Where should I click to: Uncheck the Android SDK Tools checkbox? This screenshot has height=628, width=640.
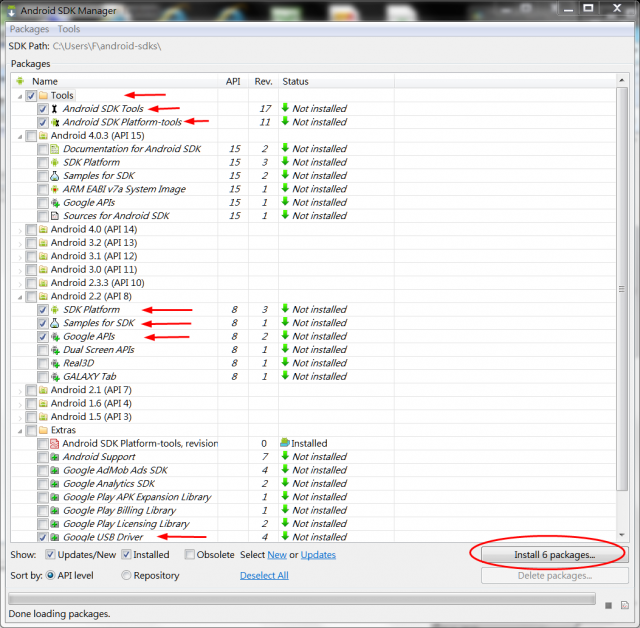pos(42,109)
